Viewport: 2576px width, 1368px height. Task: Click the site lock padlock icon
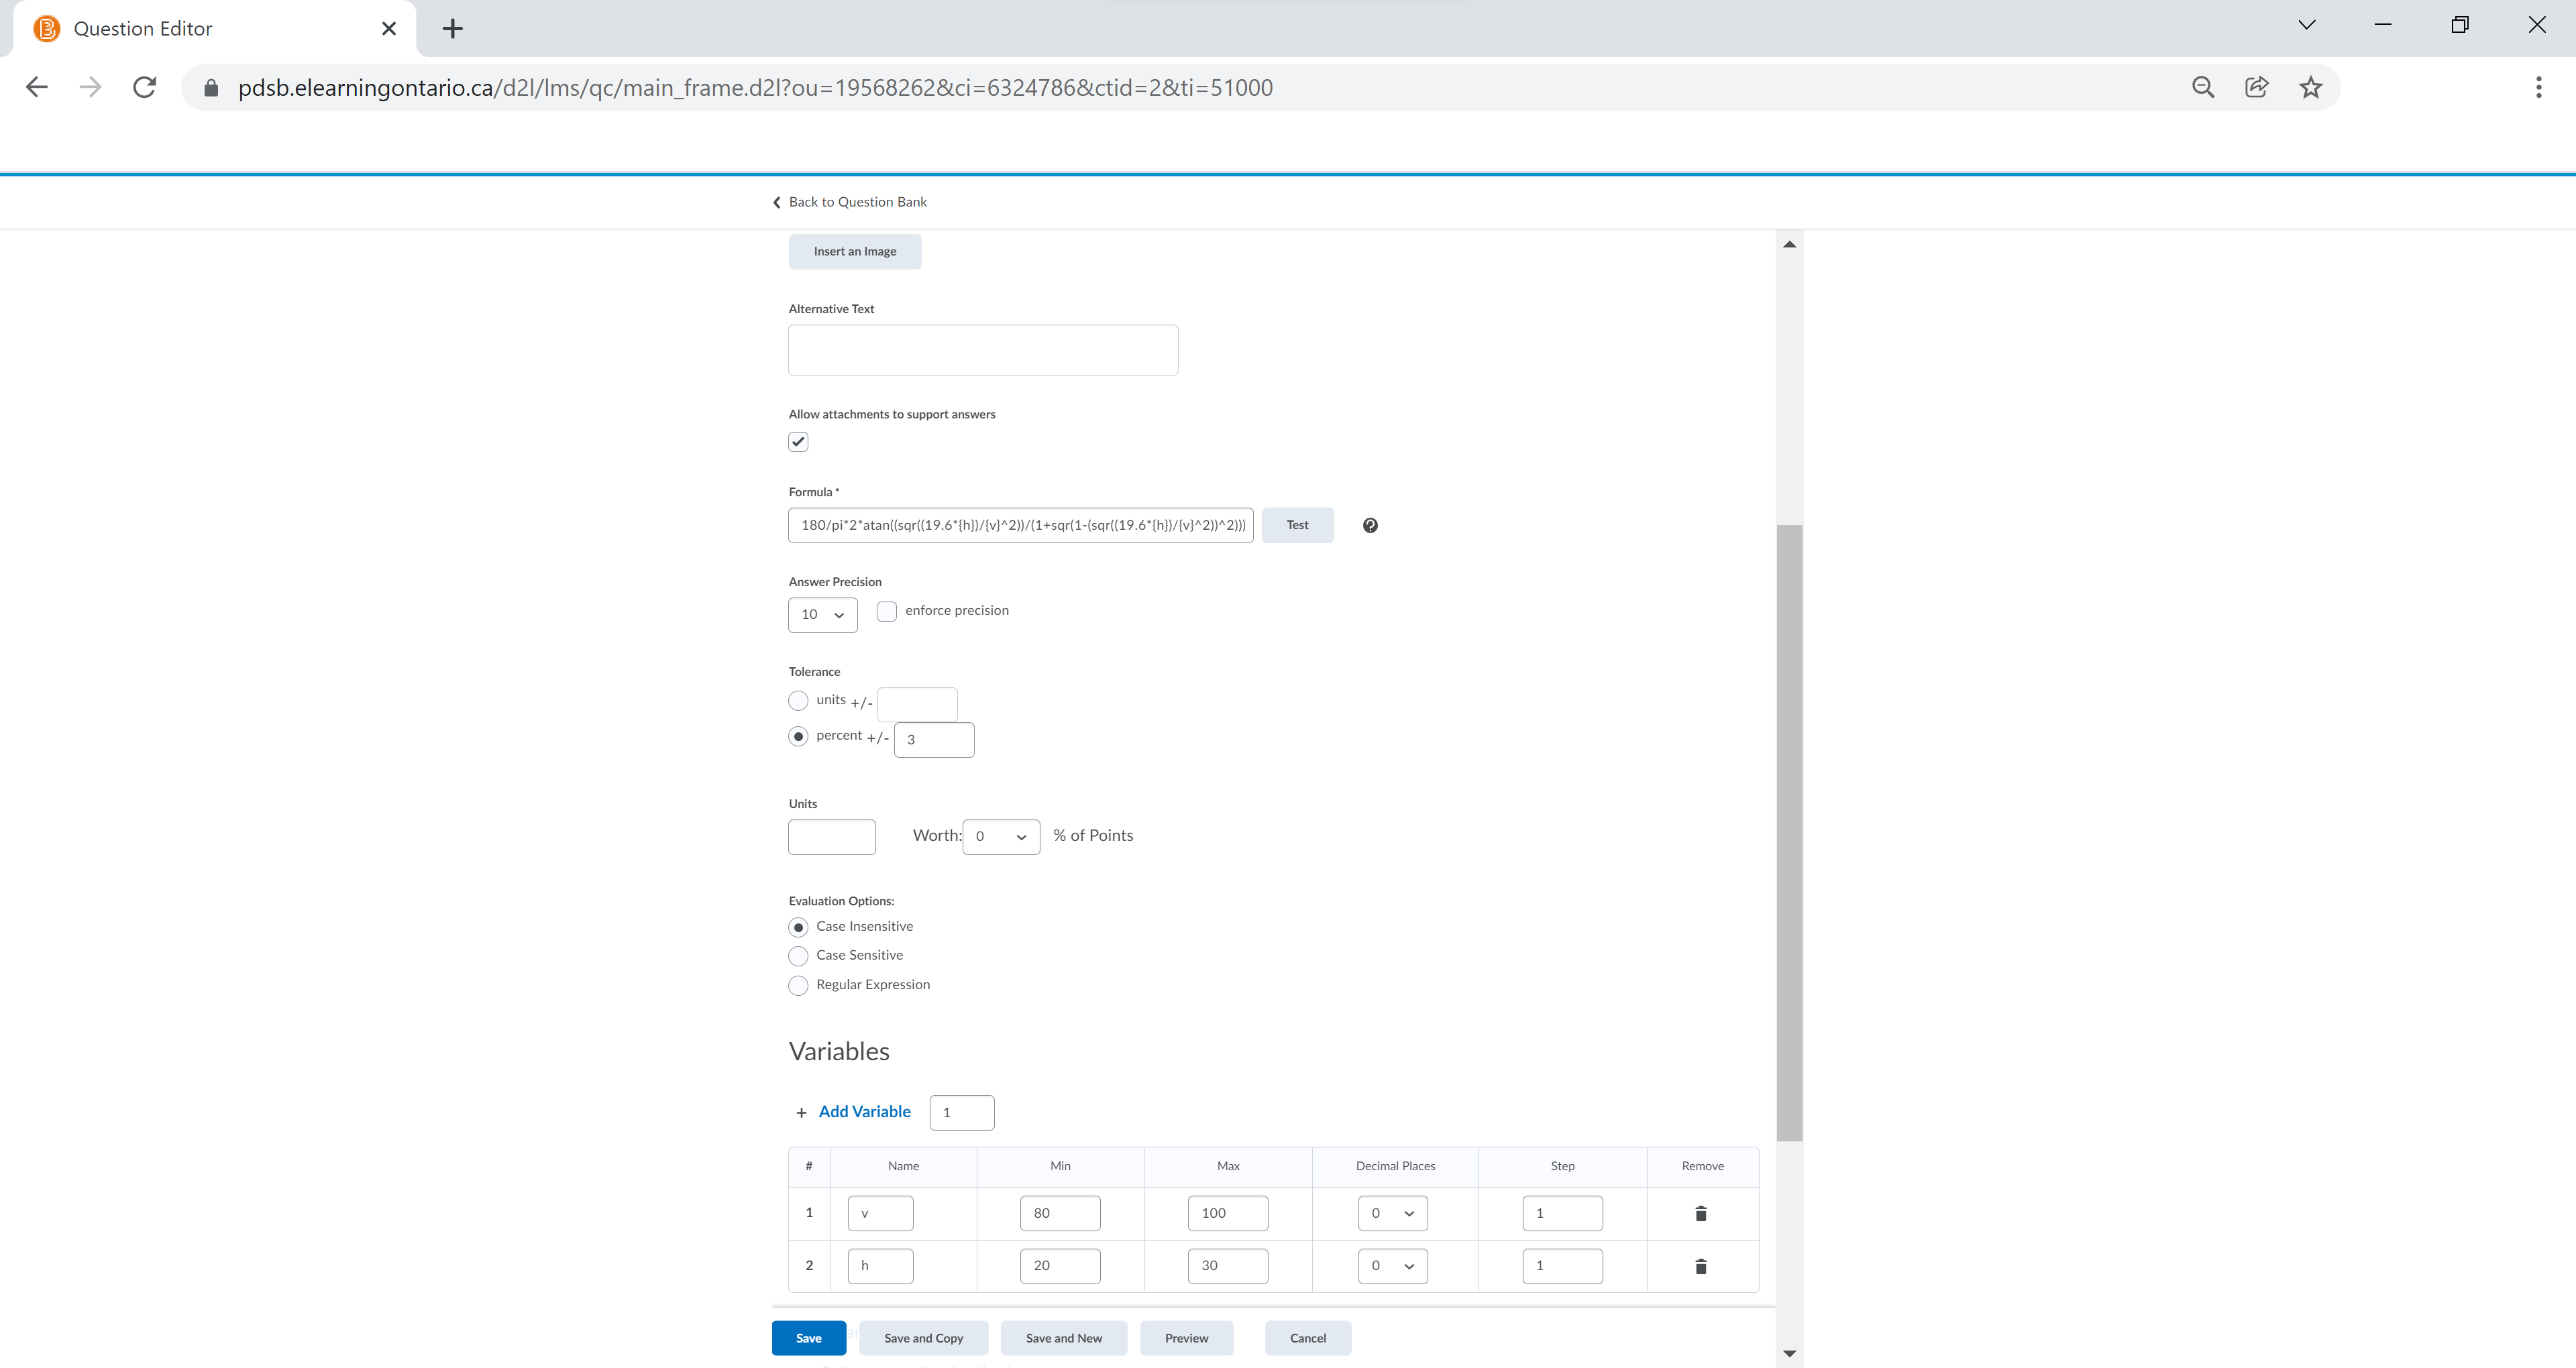(211, 88)
